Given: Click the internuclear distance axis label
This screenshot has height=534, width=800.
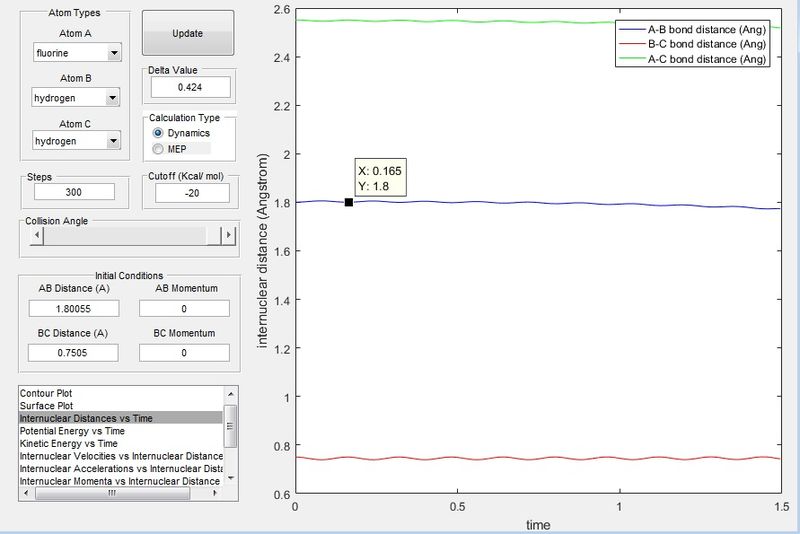Looking at the screenshot, I should click(x=262, y=251).
